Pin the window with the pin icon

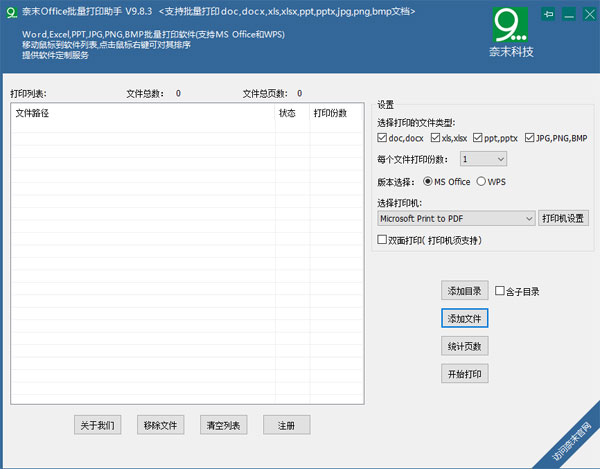[x=548, y=15]
